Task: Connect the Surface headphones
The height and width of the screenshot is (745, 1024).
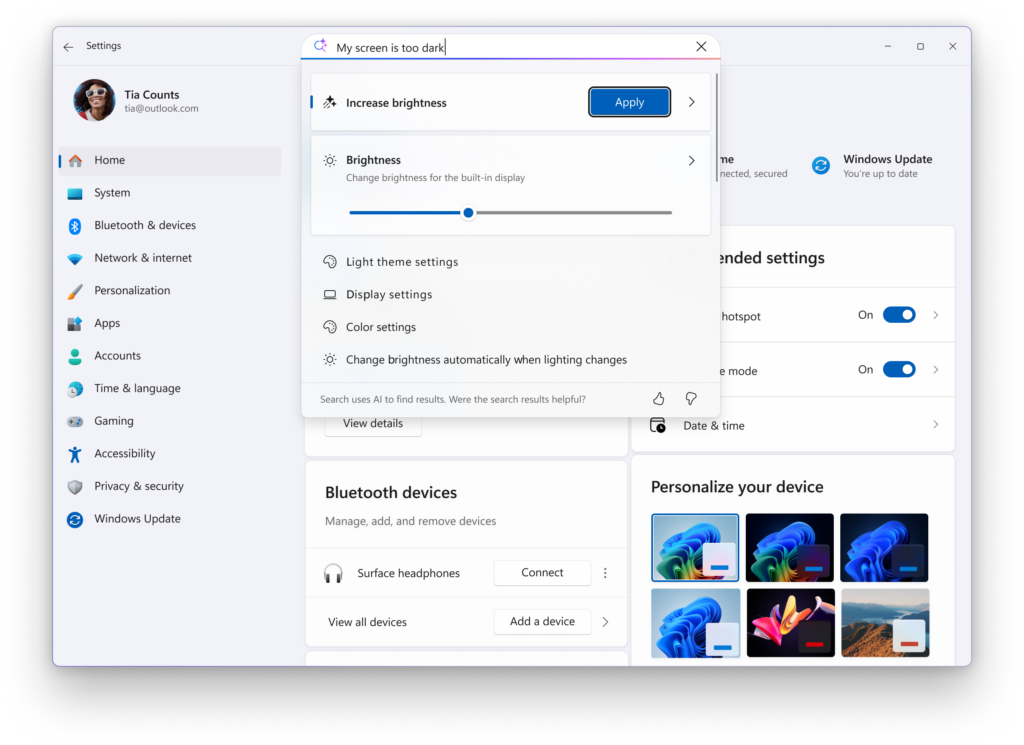Action: pyautogui.click(x=542, y=572)
